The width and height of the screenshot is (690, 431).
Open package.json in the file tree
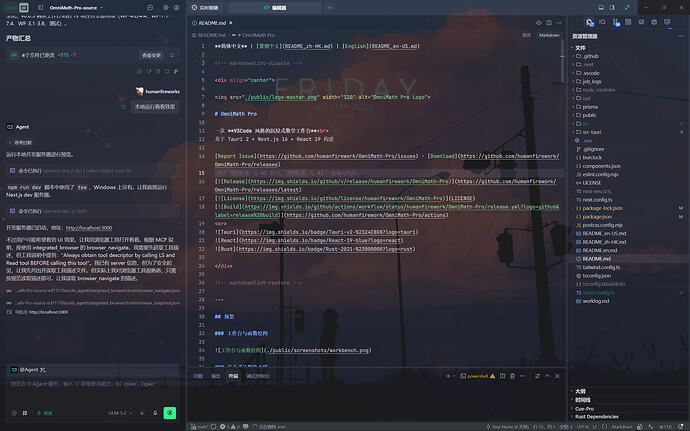tap(597, 217)
